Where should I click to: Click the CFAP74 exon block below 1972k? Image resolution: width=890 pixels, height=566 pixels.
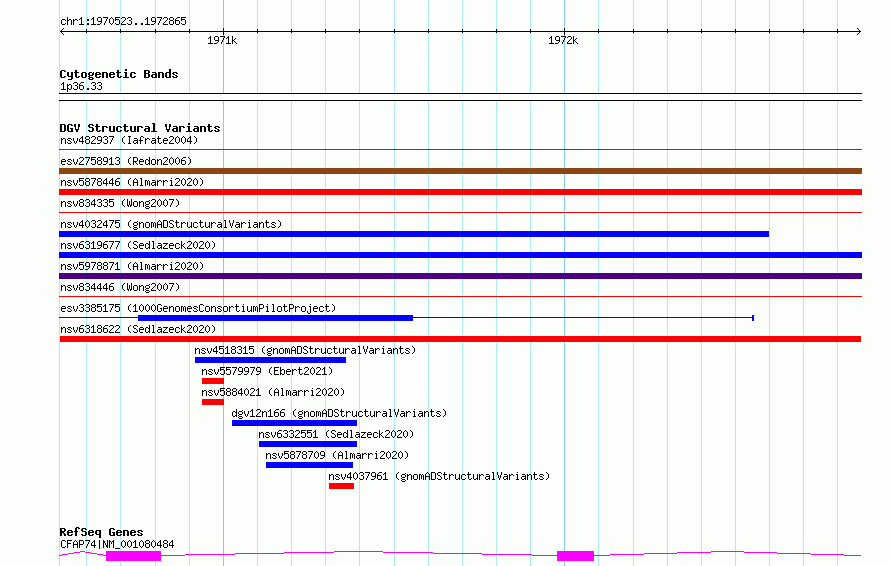(x=576, y=556)
